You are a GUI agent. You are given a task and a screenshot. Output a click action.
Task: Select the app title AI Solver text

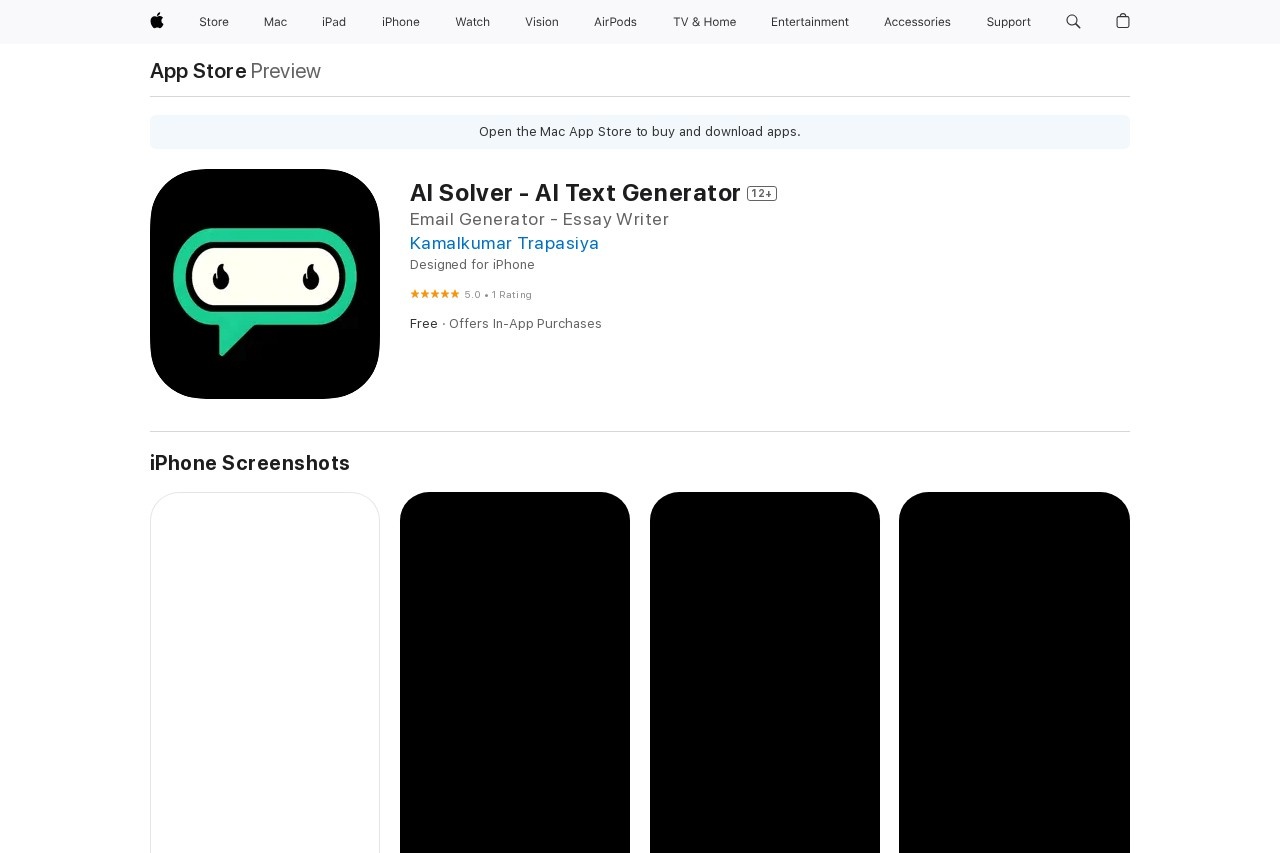coord(575,193)
